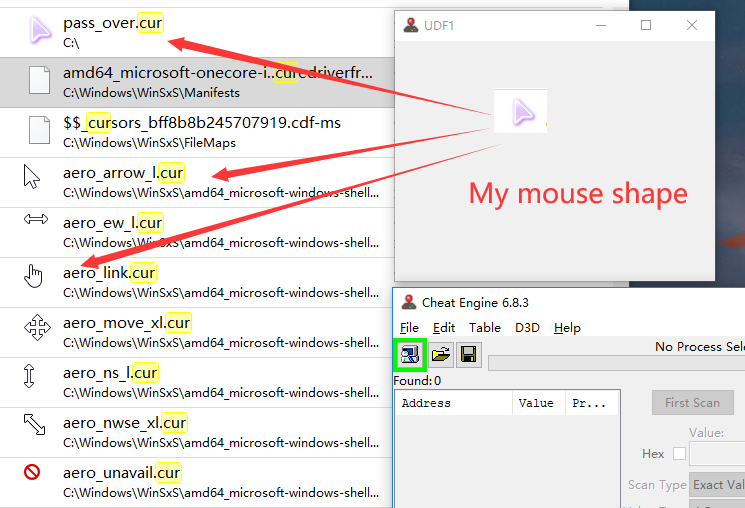745x508 pixels.
Task: Open the D3D menu in Cheat Engine
Action: 527,328
